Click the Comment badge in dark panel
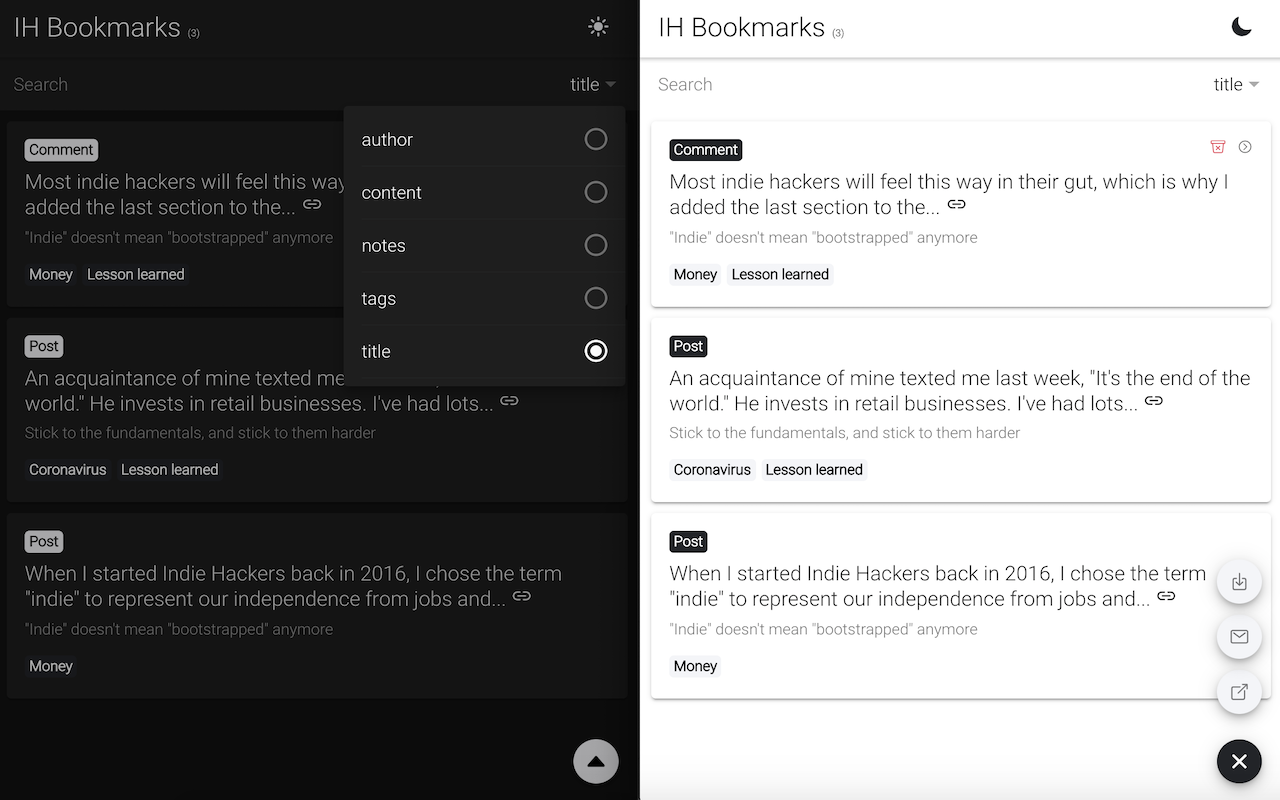Screen dimensions: 1280x800 [61, 150]
